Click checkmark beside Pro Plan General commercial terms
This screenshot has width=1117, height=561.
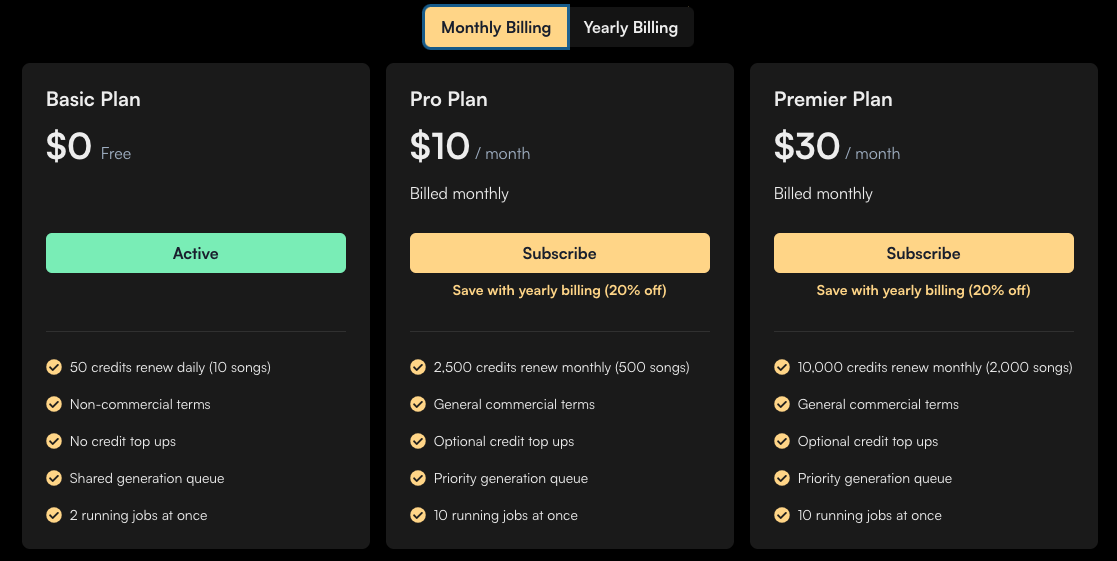click(418, 404)
